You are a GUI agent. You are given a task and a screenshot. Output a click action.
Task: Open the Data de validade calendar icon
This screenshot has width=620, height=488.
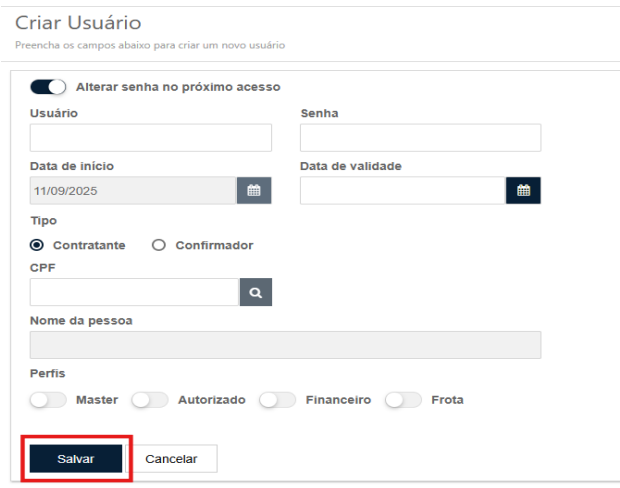[522, 190]
